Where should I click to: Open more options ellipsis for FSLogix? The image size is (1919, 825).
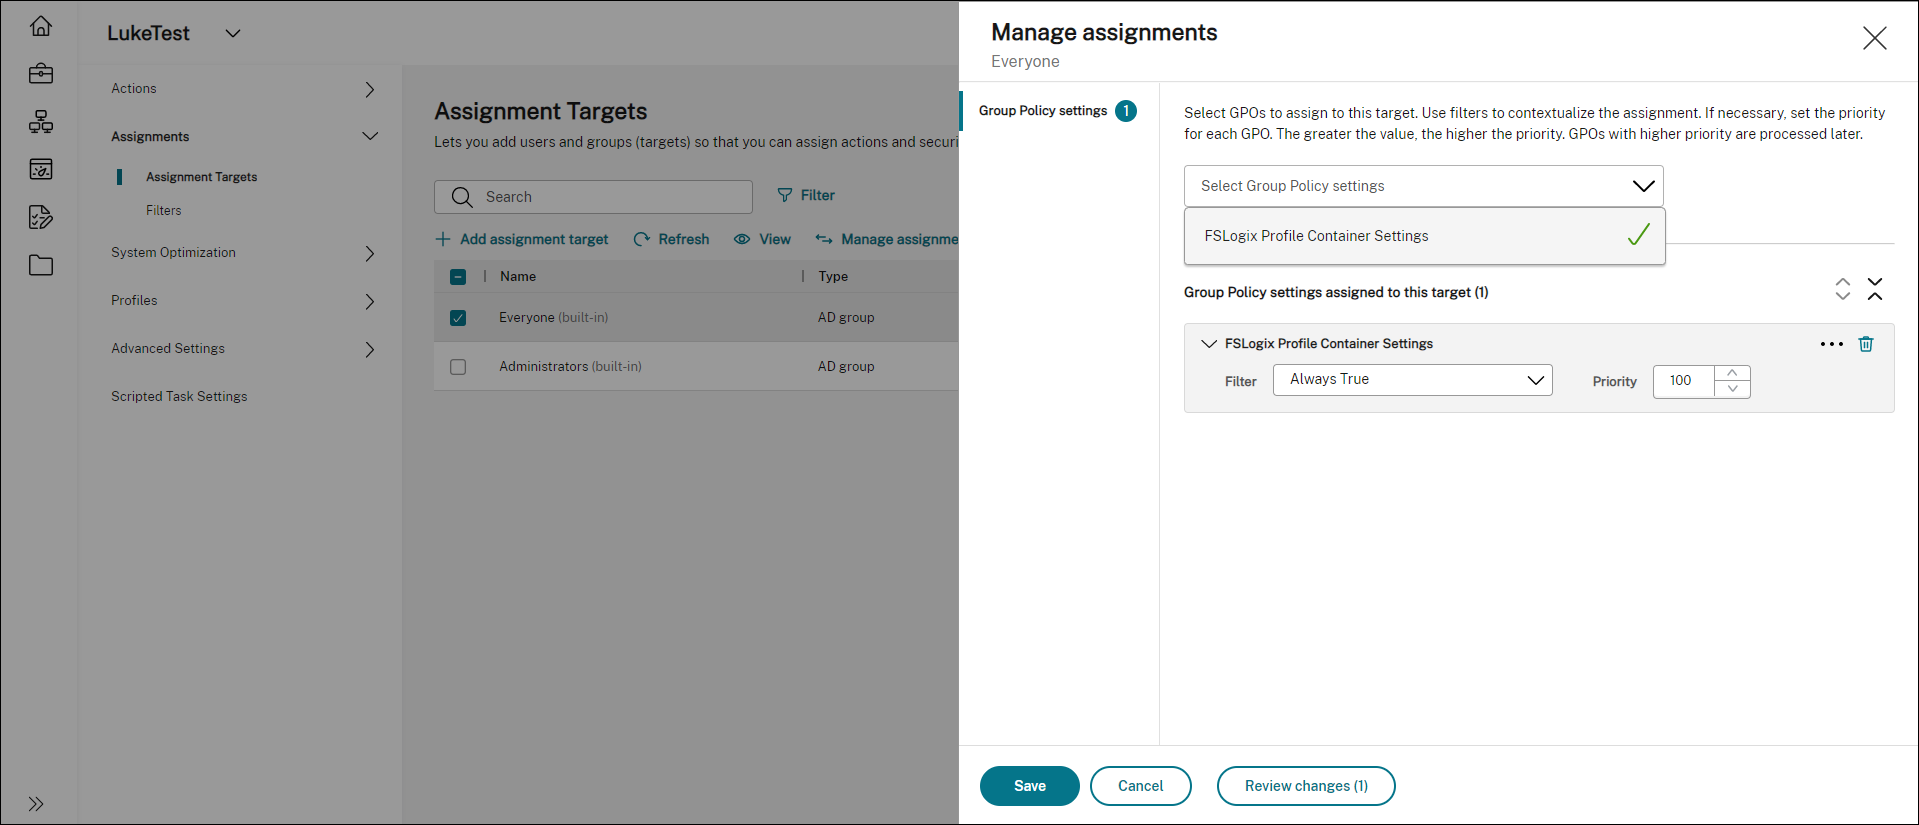click(x=1831, y=344)
